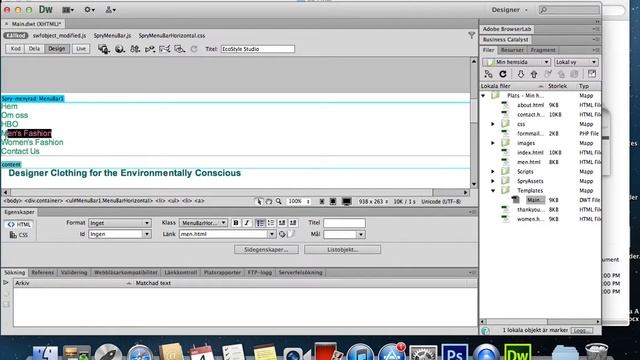Image resolution: width=640 pixels, height=360 pixels.
Task: Open the Länk dropdown arrow
Action: tap(272, 234)
